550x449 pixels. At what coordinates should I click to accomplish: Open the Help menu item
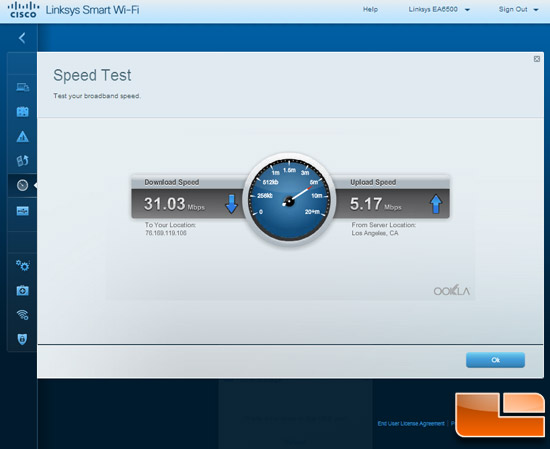[370, 9]
